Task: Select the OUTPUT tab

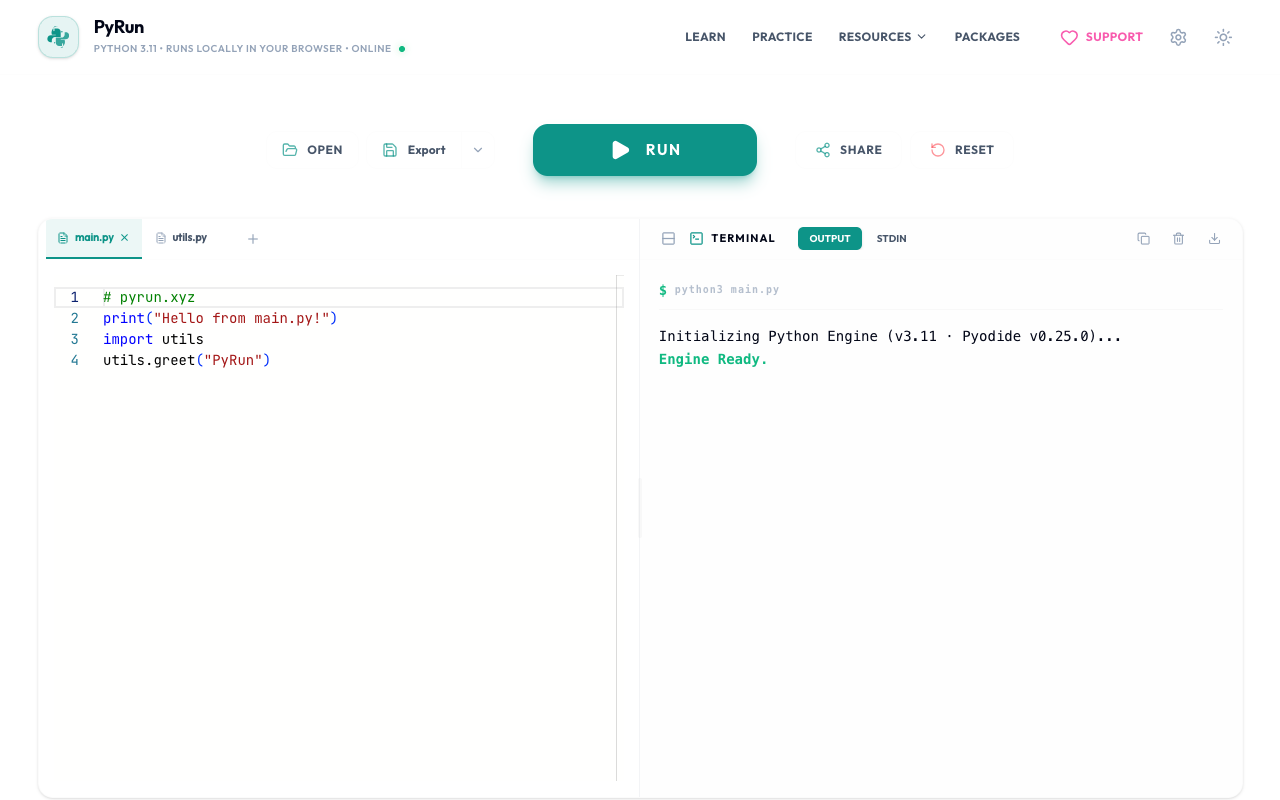Action: click(x=830, y=238)
